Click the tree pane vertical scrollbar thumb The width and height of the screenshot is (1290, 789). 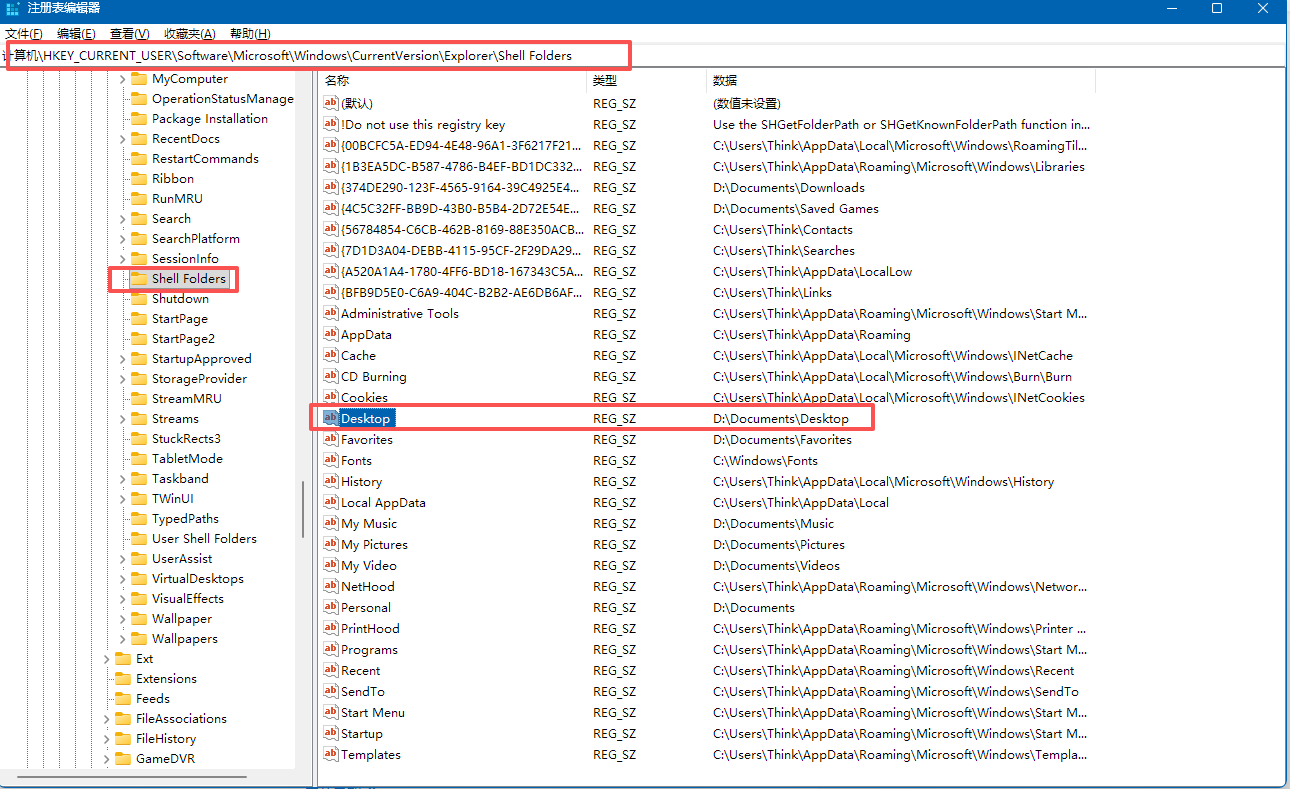[303, 510]
